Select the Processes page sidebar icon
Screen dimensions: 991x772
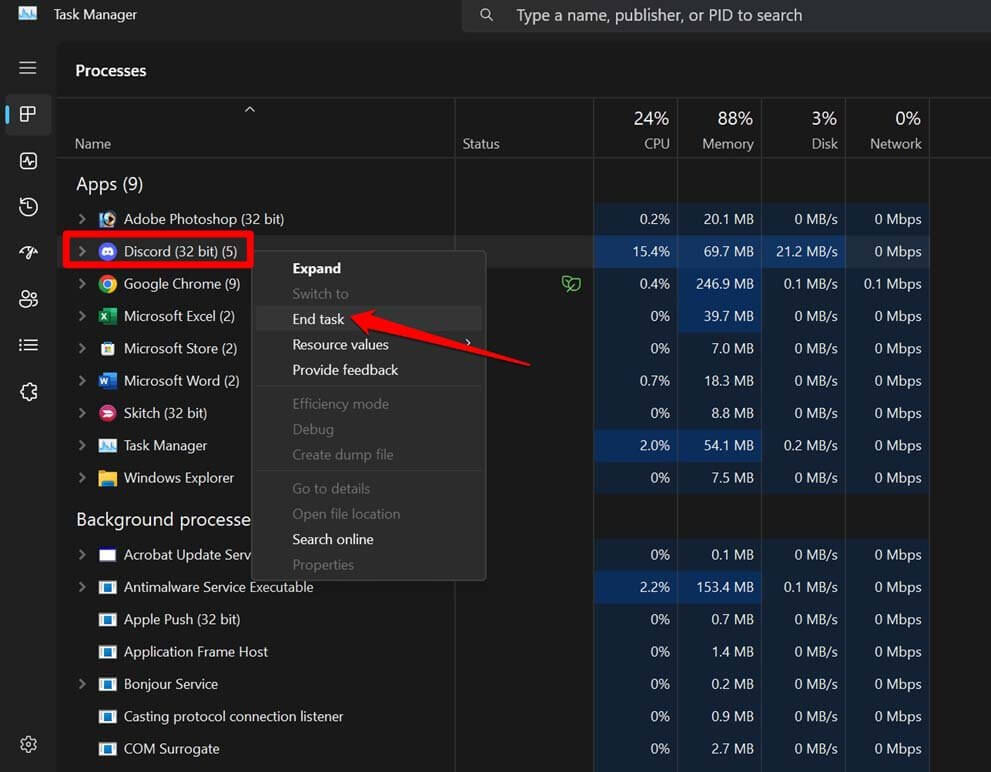pos(28,114)
